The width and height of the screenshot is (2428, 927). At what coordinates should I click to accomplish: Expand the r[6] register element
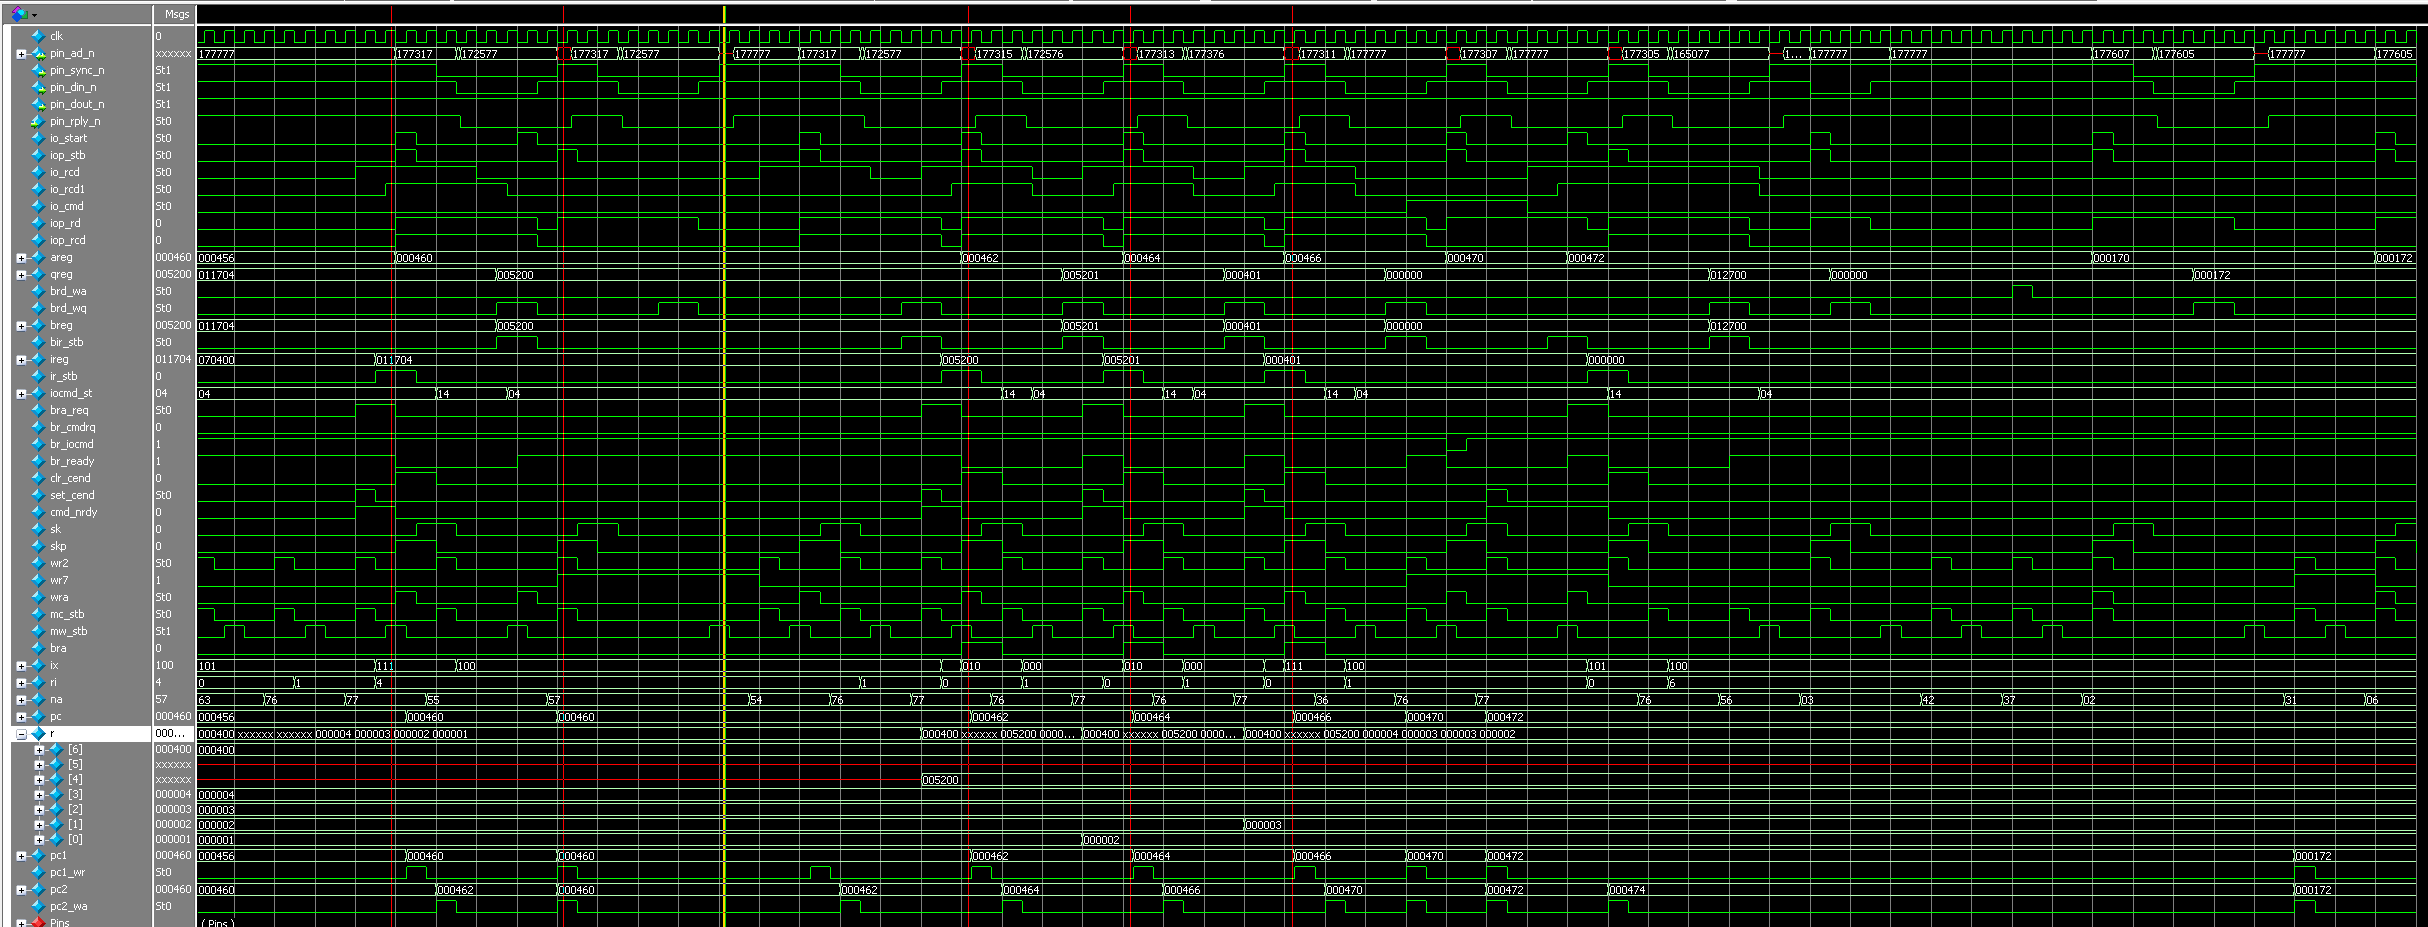39,749
